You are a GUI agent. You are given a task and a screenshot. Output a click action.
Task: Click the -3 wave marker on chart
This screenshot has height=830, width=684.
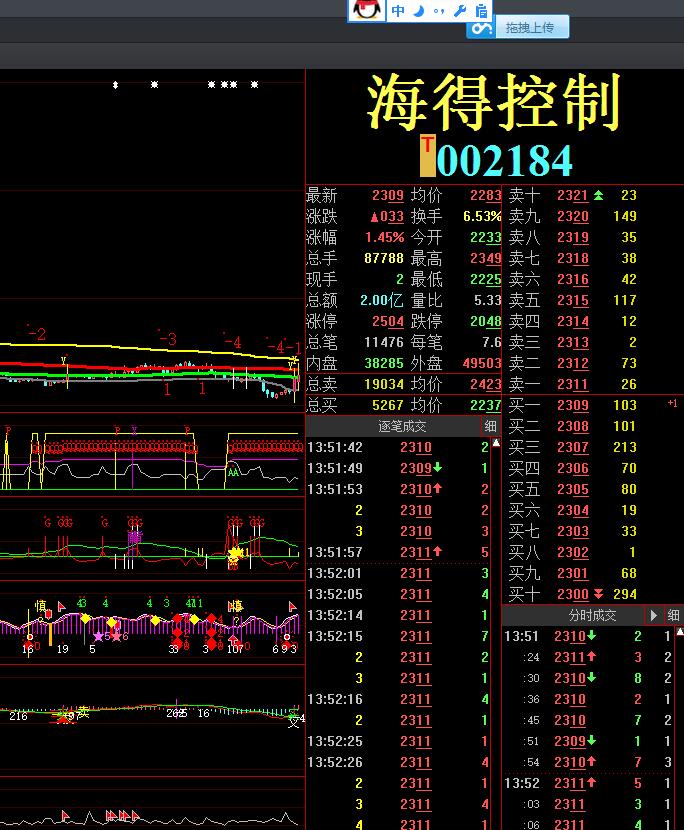point(167,339)
